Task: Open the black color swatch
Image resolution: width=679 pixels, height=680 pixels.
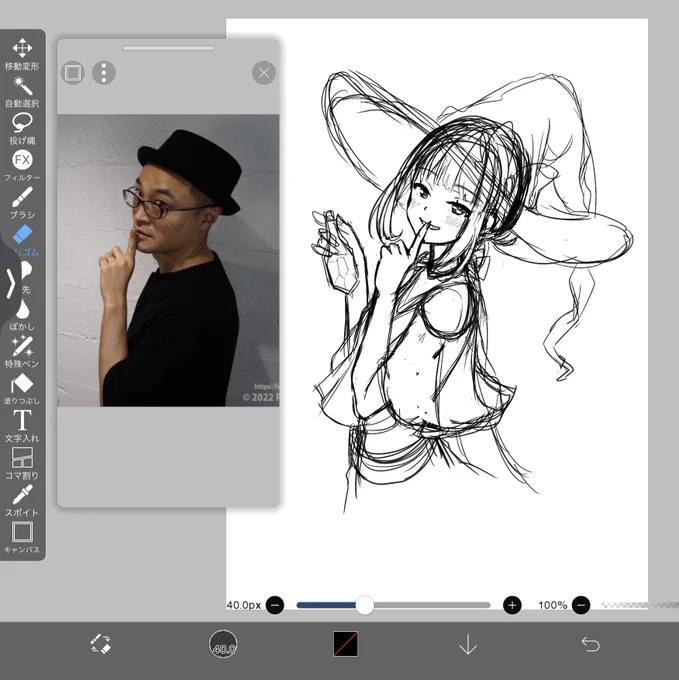Action: (x=346, y=644)
